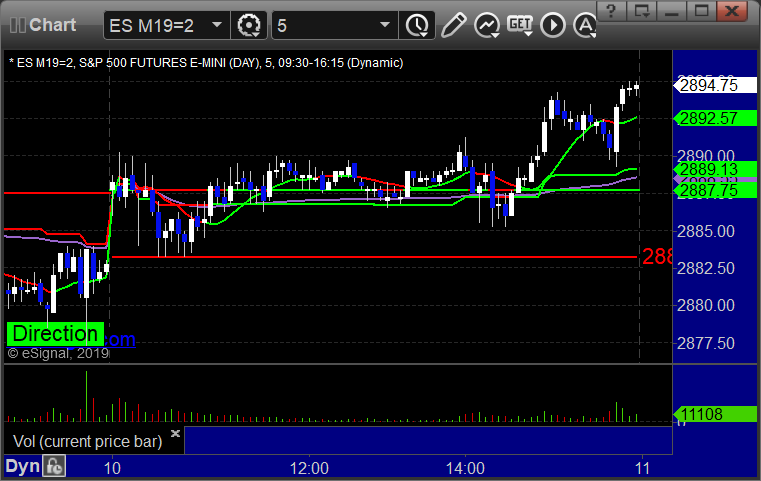
Task: Click the green 2889.13 price marker
Action: coord(715,169)
